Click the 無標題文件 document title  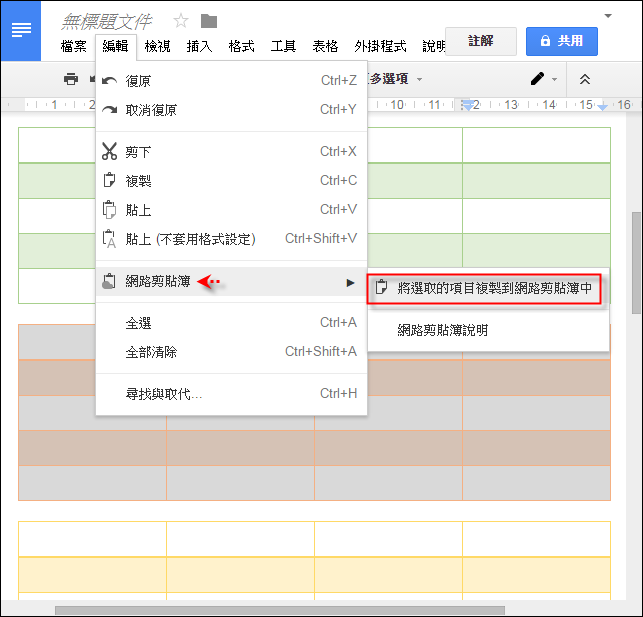point(107,22)
